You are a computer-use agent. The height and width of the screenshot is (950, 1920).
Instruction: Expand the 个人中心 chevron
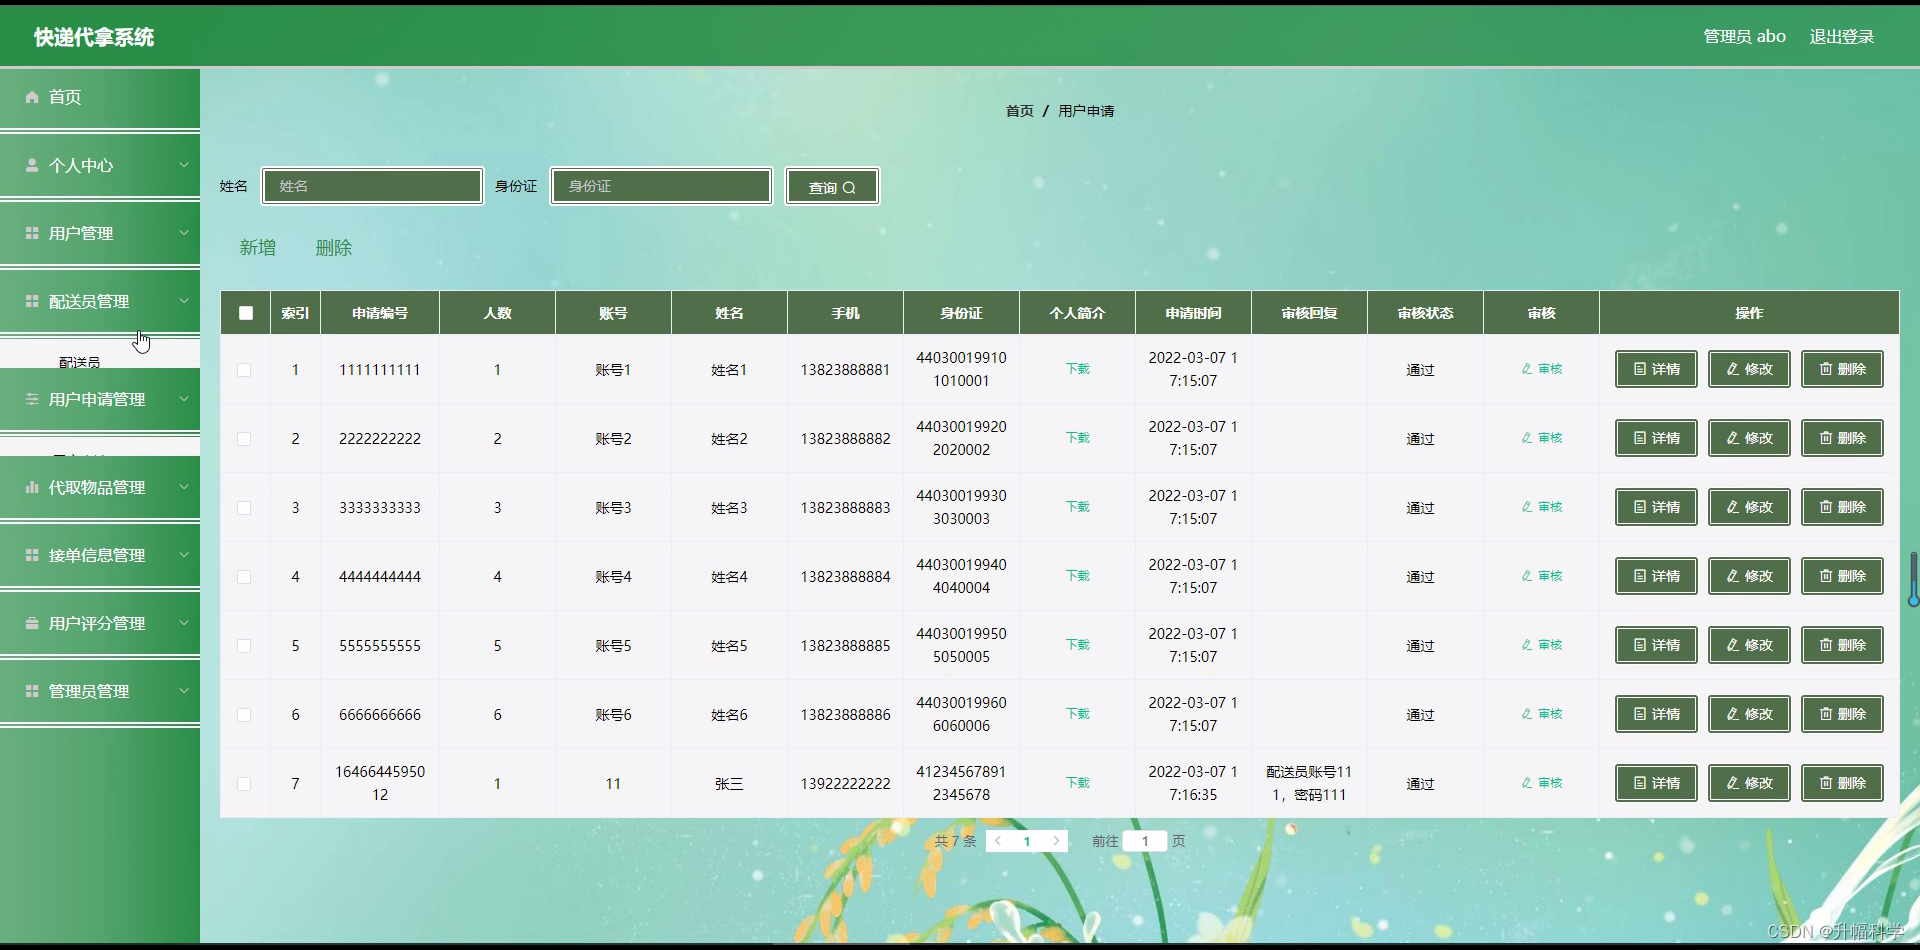(x=184, y=165)
